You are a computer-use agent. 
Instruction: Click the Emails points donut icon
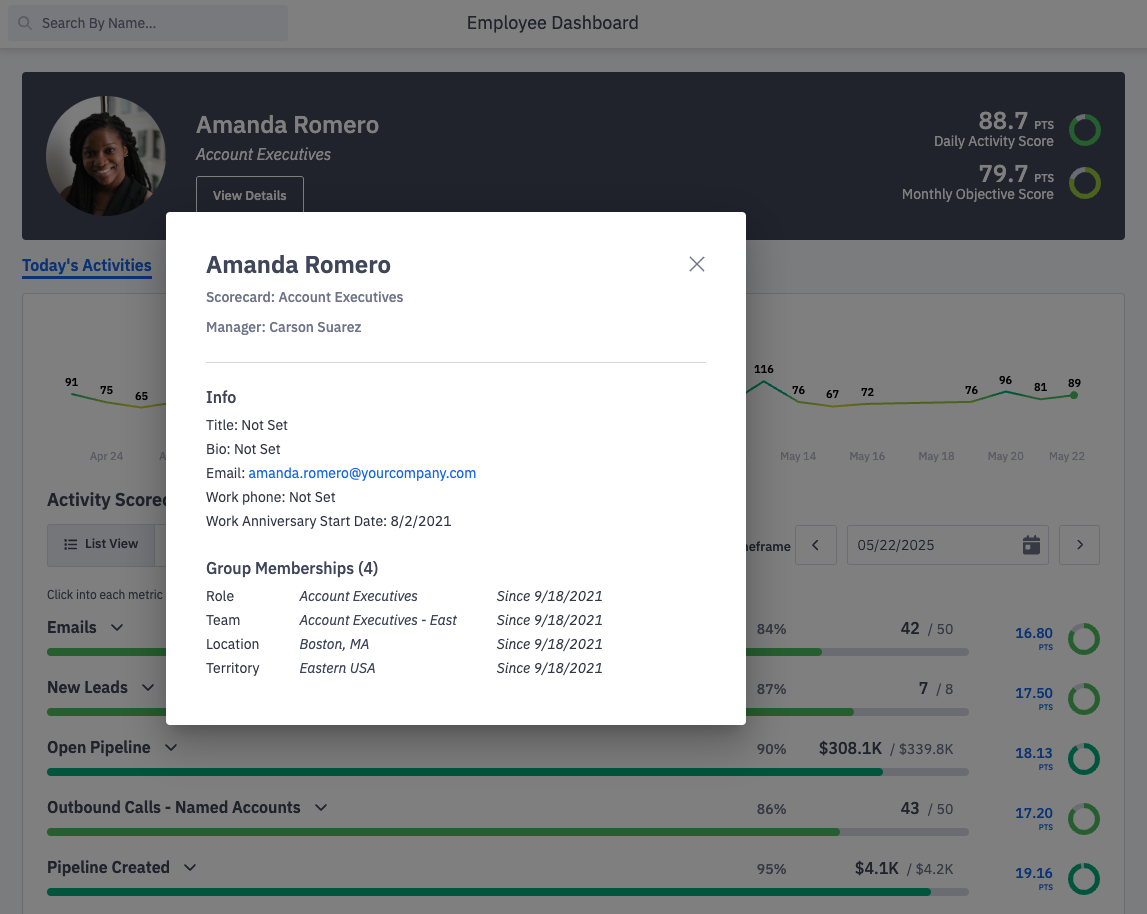1083,639
